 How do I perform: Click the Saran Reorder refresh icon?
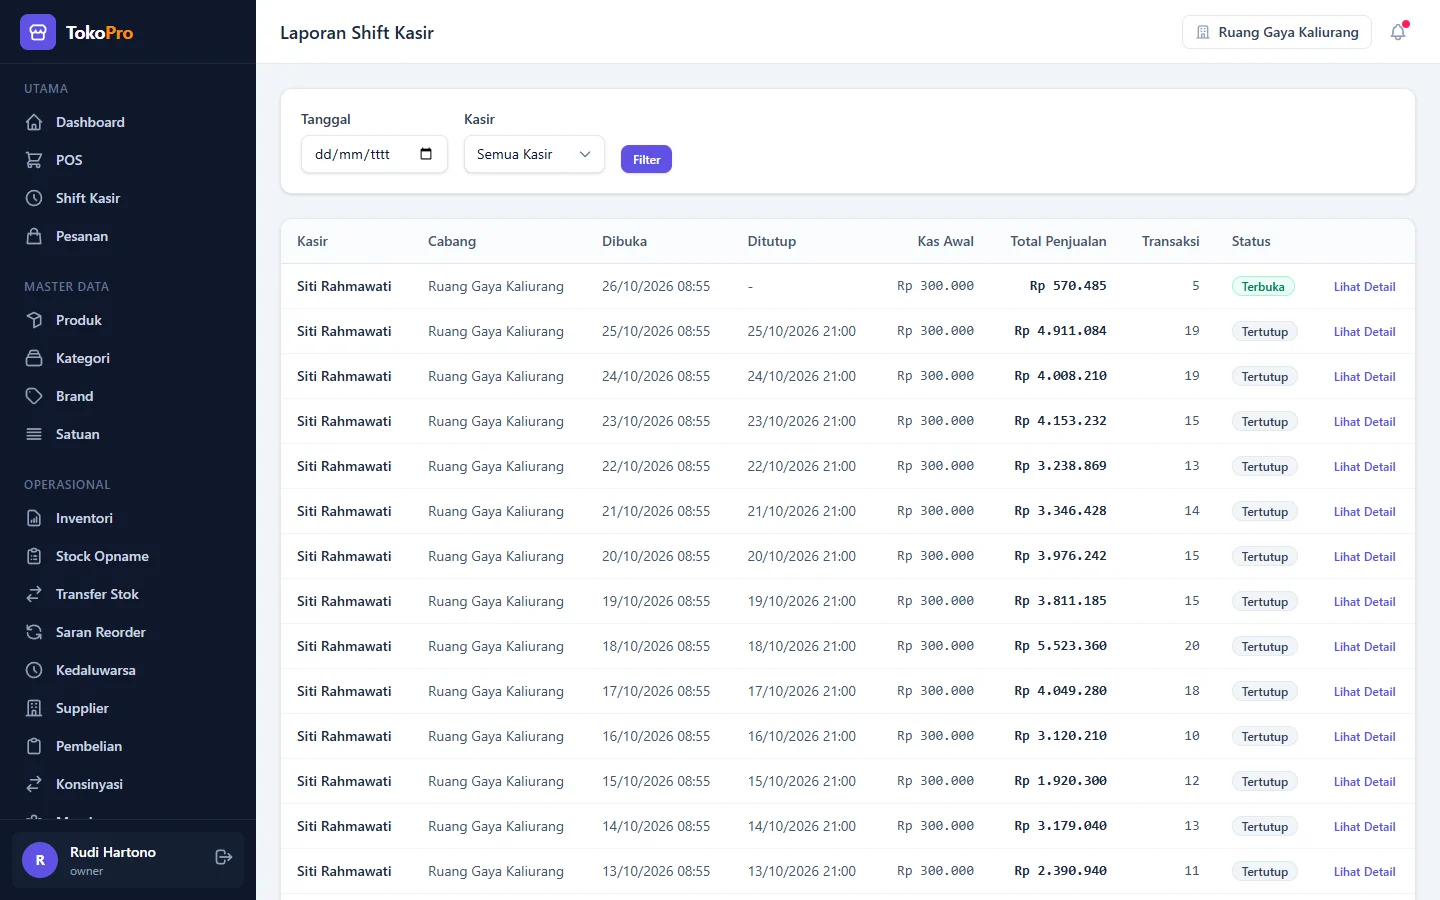tap(34, 632)
